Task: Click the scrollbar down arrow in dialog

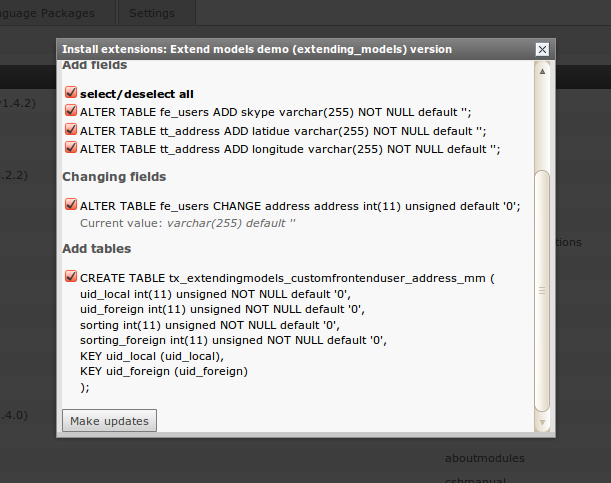Action: [x=542, y=425]
